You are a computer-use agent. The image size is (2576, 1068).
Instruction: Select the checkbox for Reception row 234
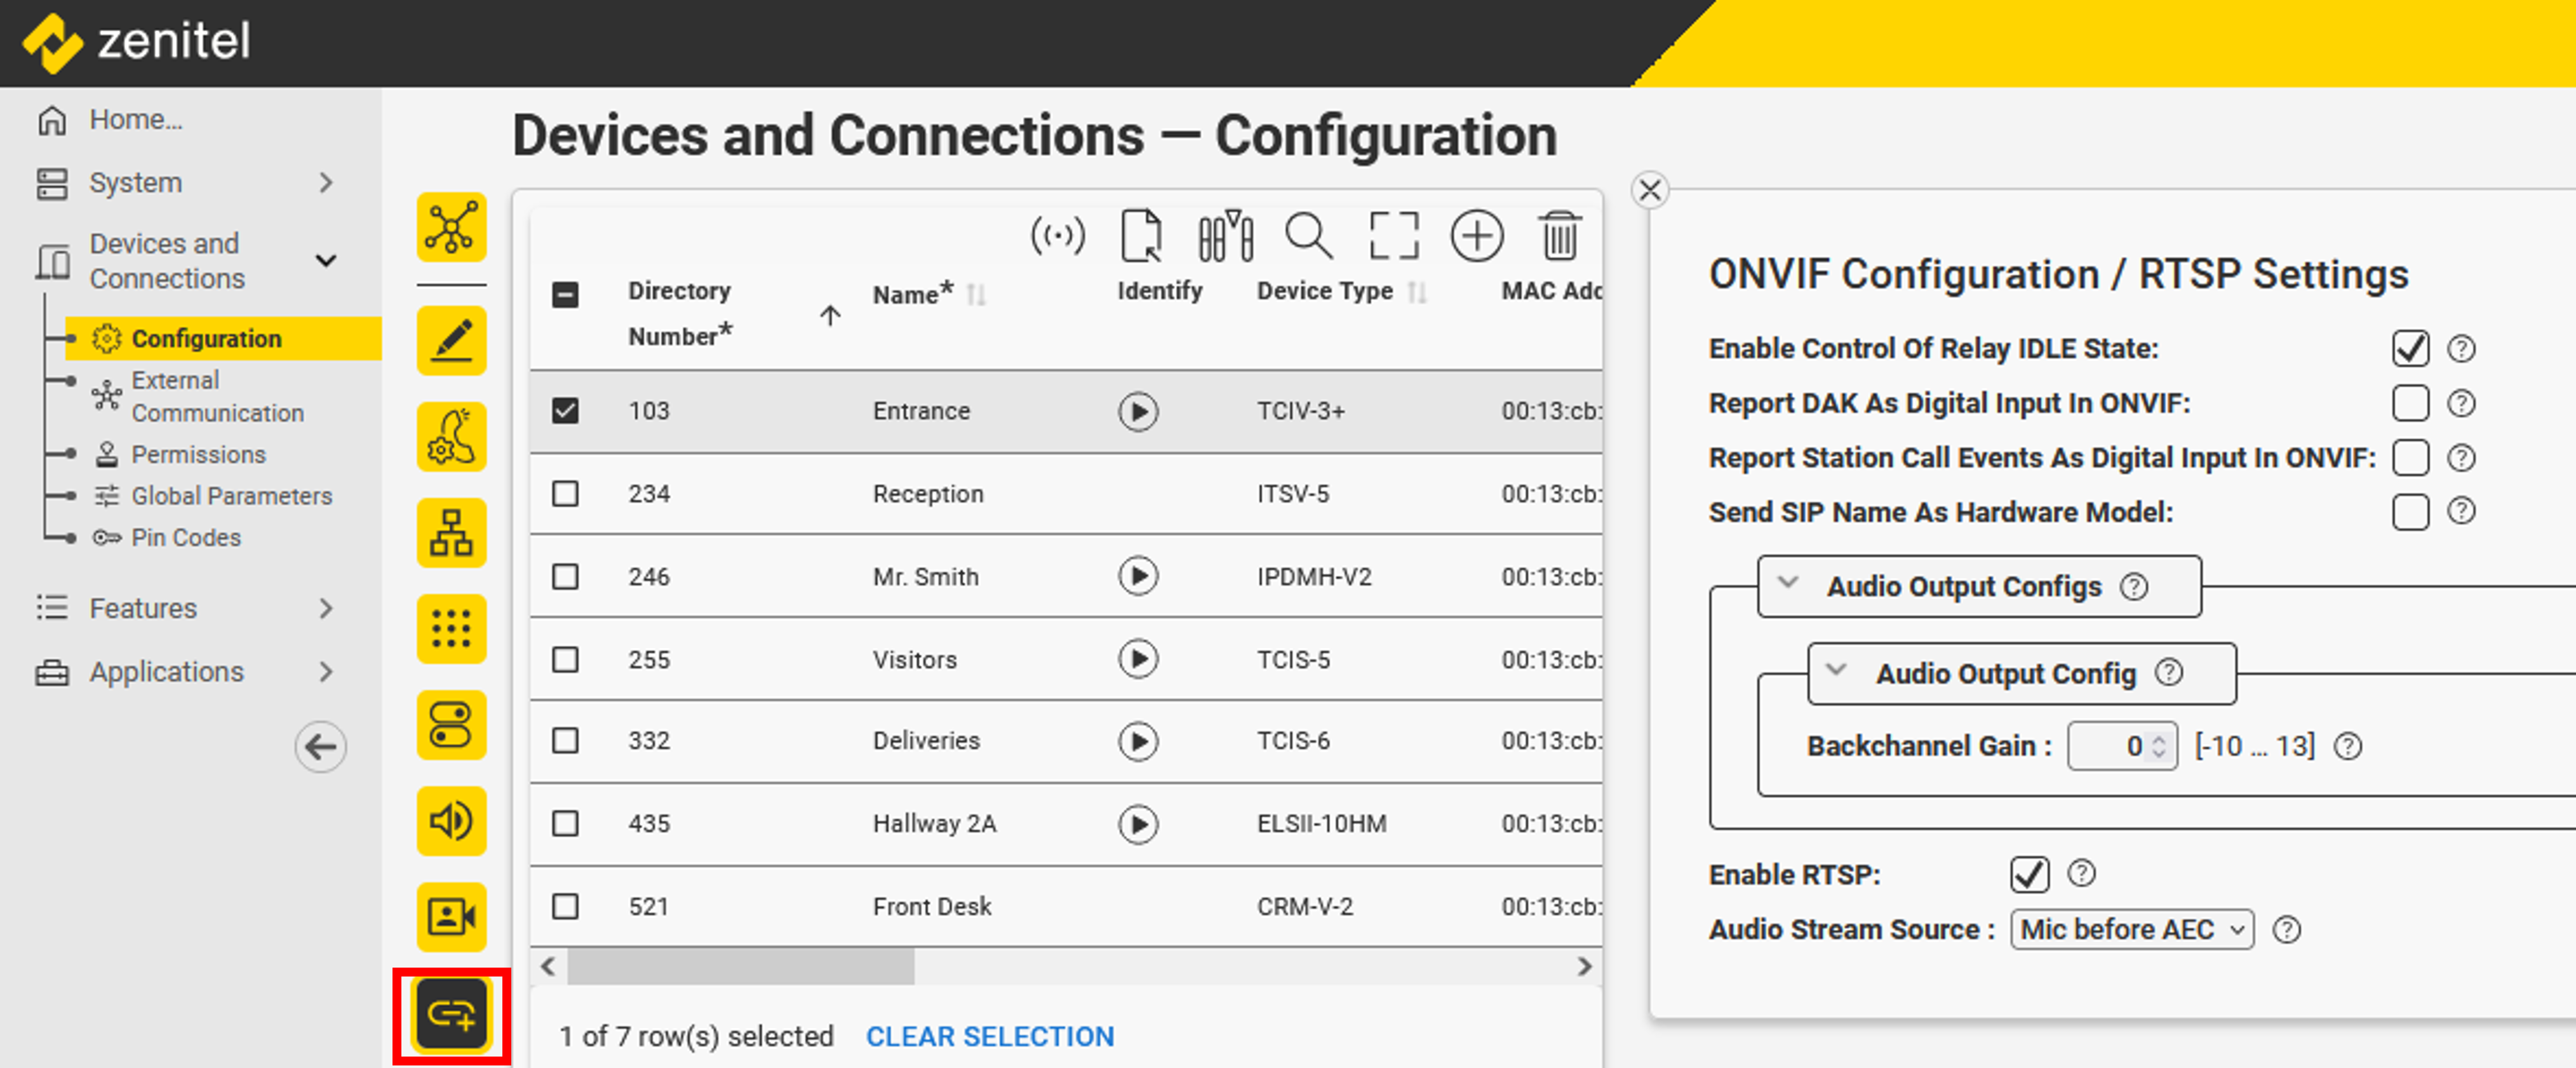coord(565,493)
